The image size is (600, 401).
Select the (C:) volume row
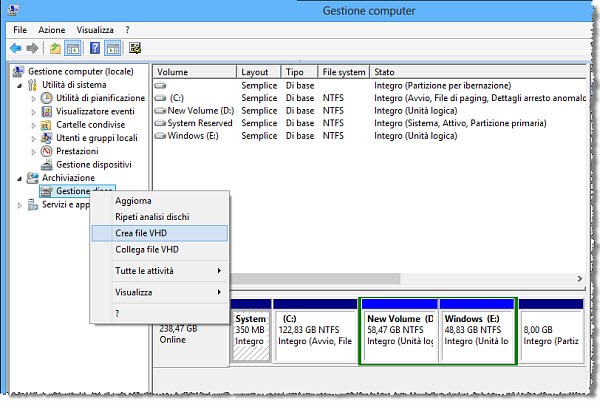(370, 98)
